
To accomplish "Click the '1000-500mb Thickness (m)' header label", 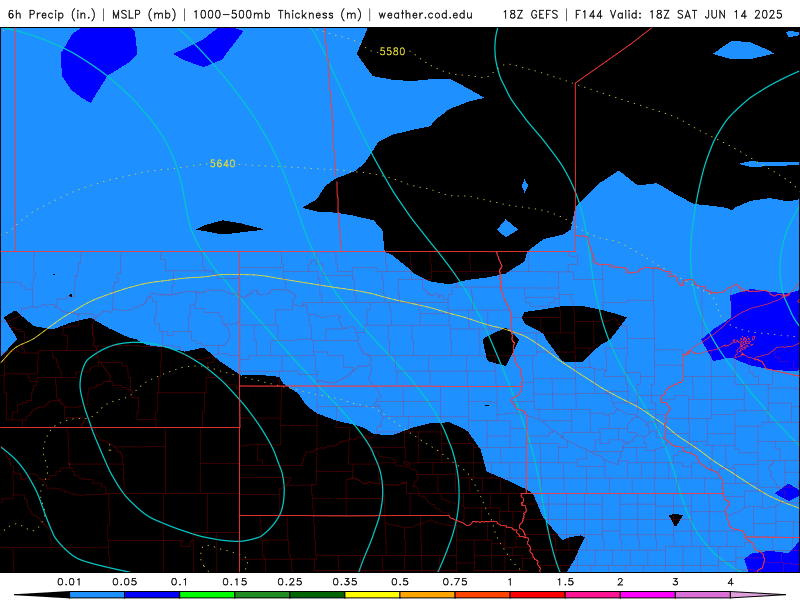I will [277, 14].
